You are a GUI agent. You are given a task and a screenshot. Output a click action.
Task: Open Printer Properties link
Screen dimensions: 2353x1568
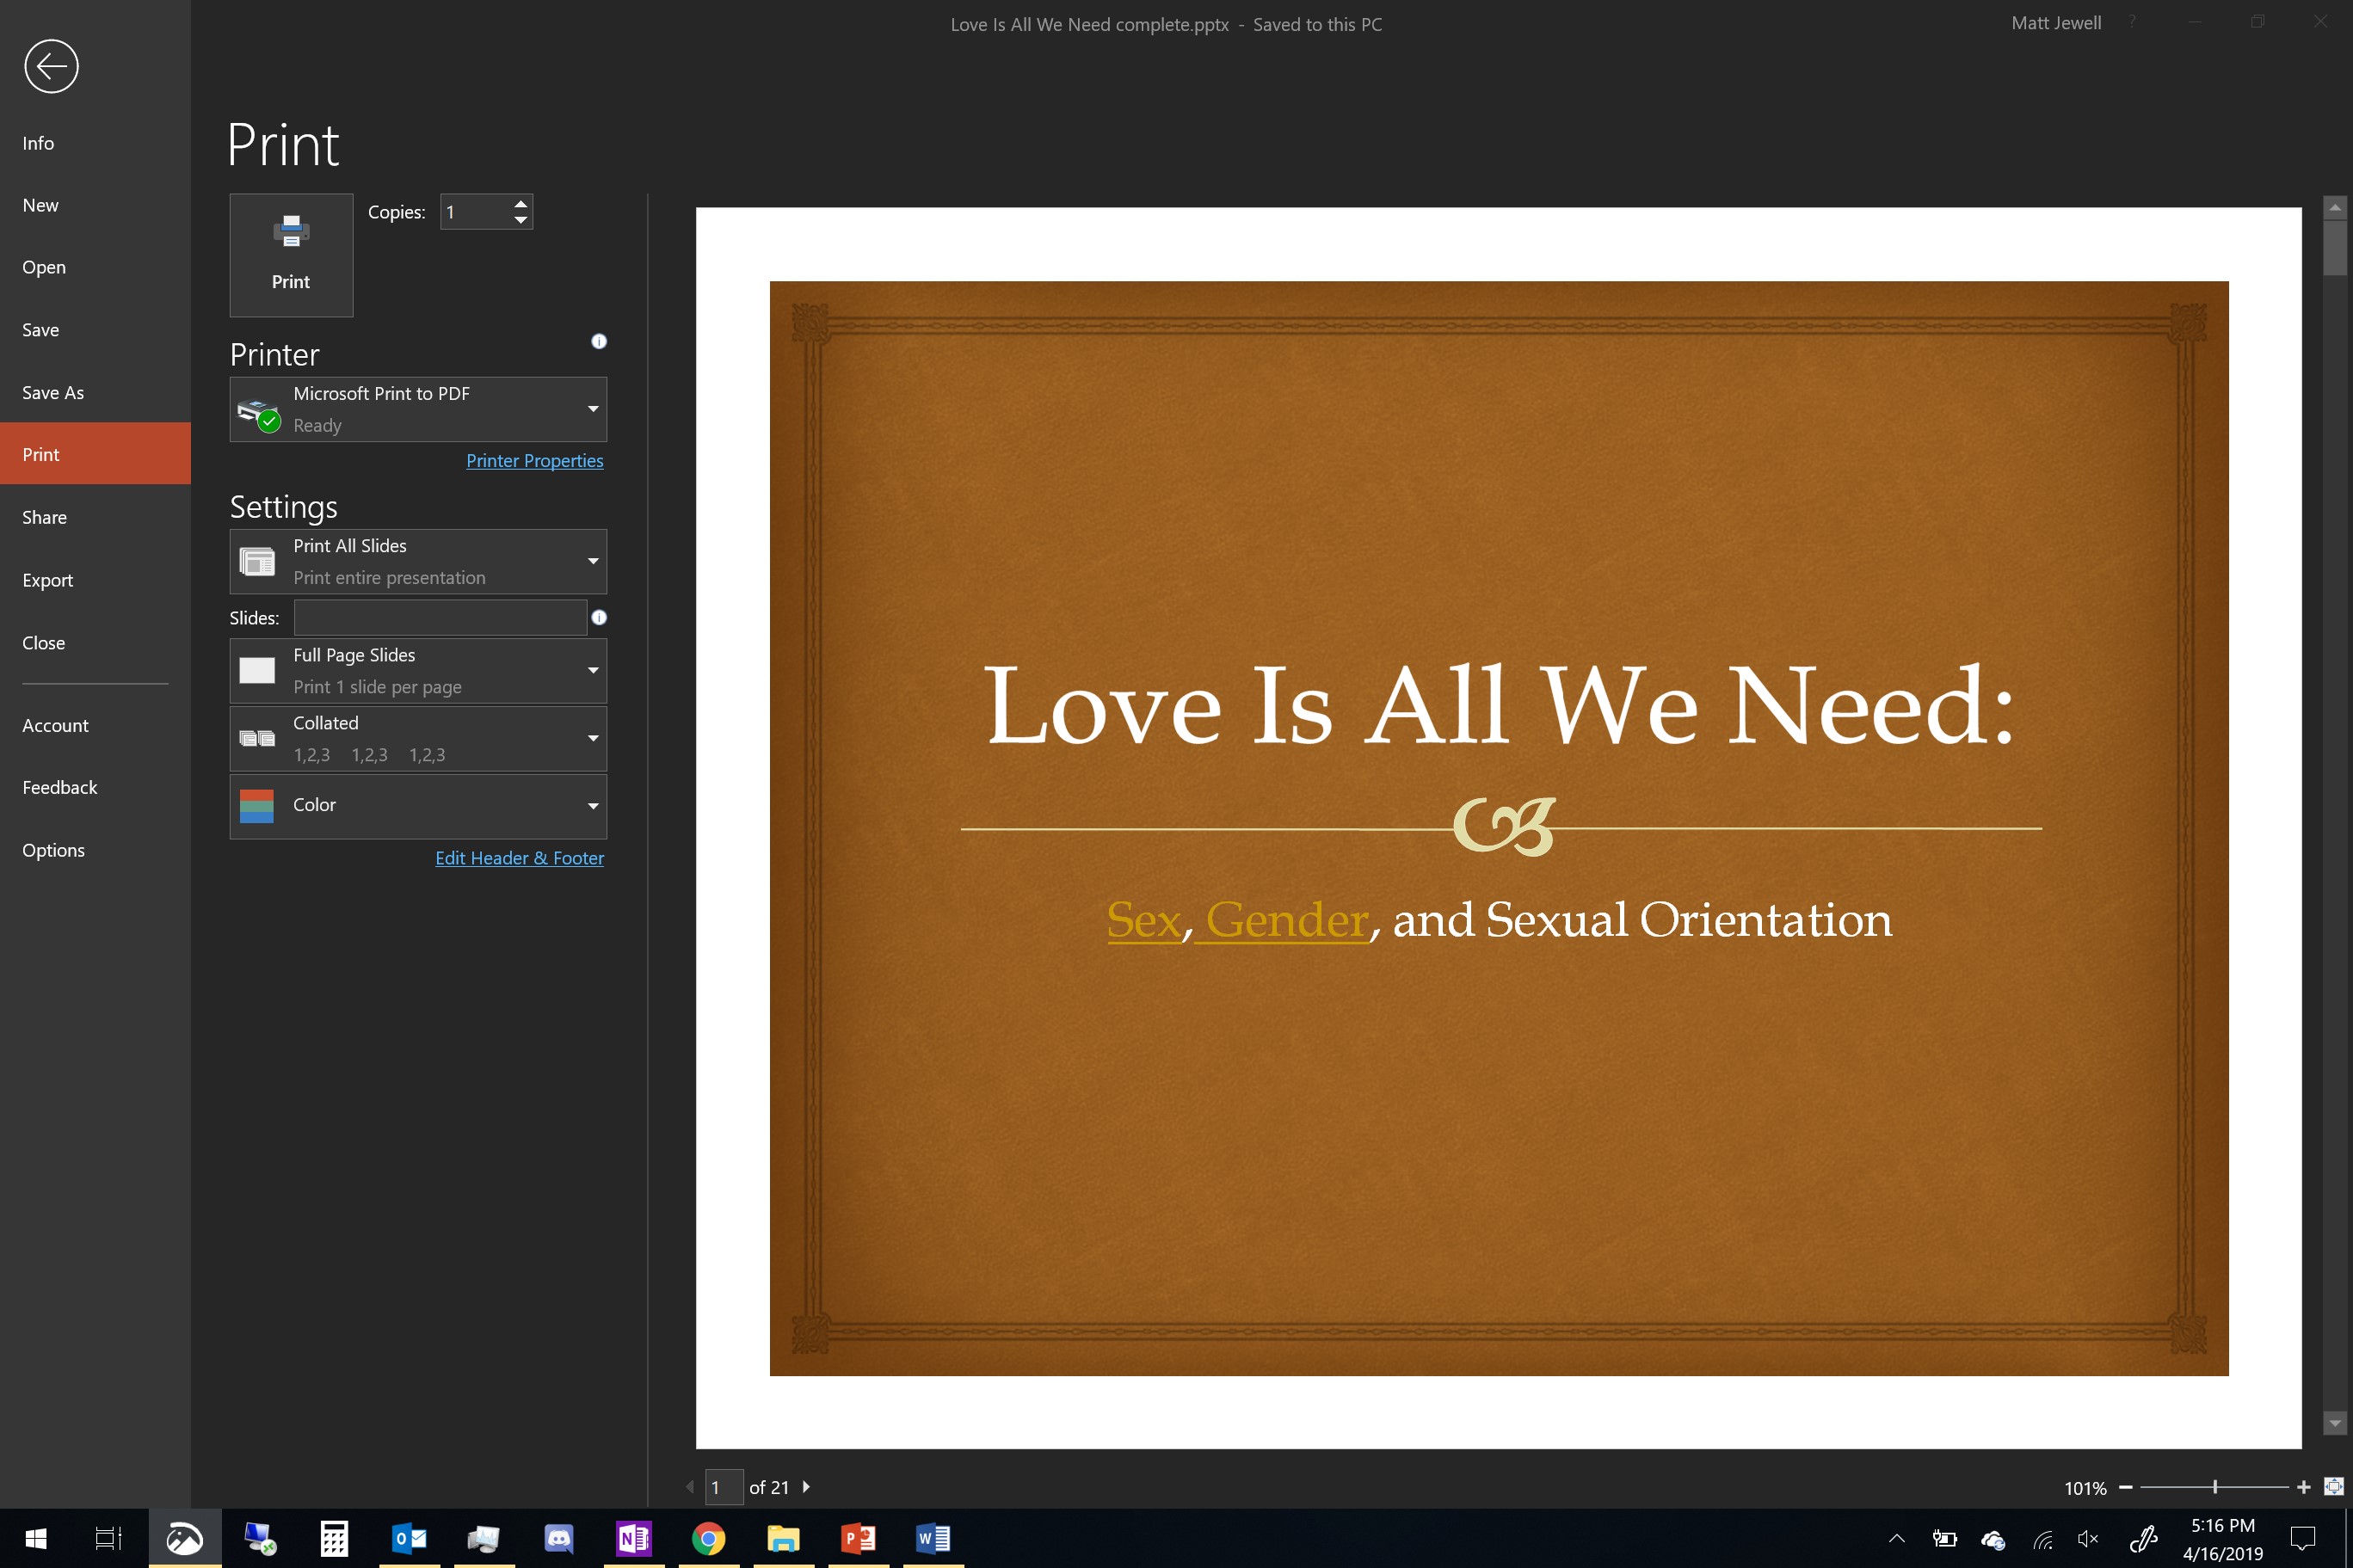point(534,461)
